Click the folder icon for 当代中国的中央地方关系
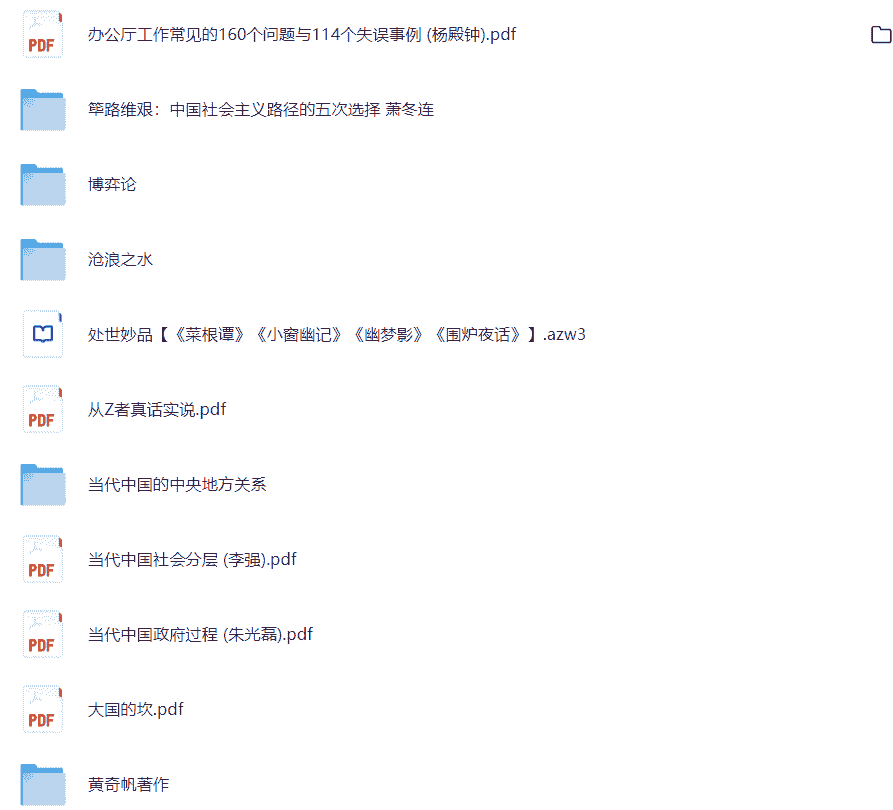 click(x=43, y=484)
